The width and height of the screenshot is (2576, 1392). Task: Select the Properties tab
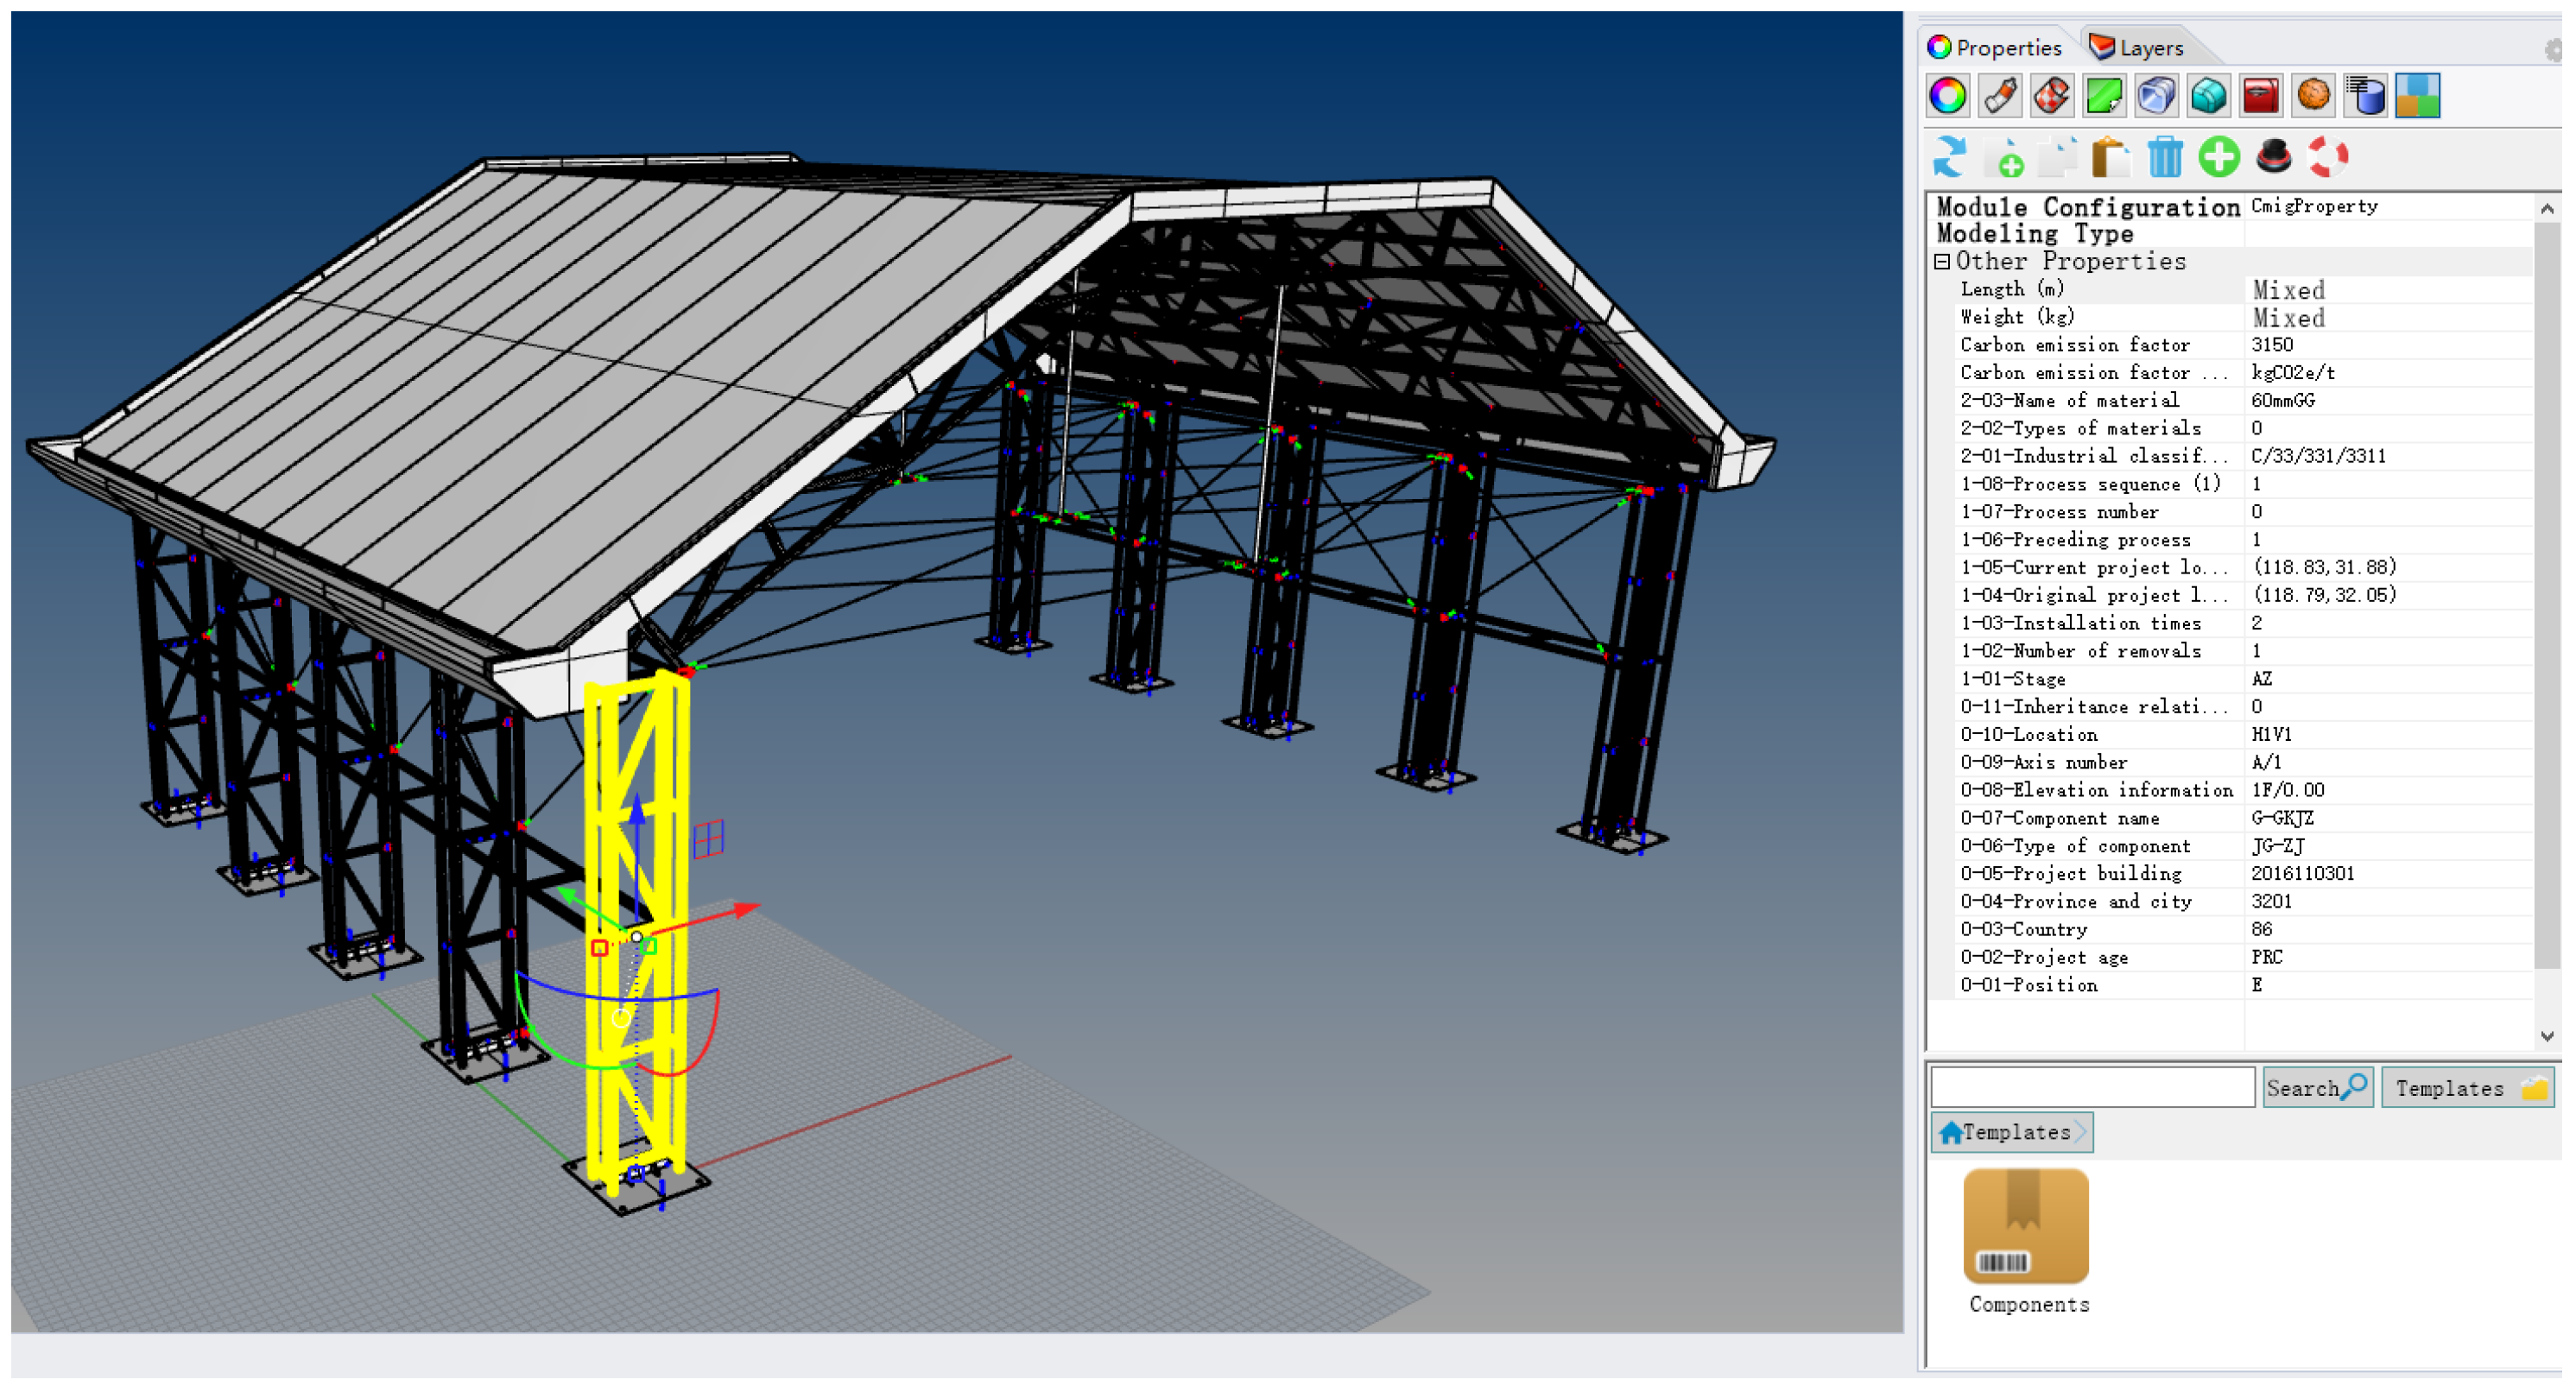[x=1994, y=48]
